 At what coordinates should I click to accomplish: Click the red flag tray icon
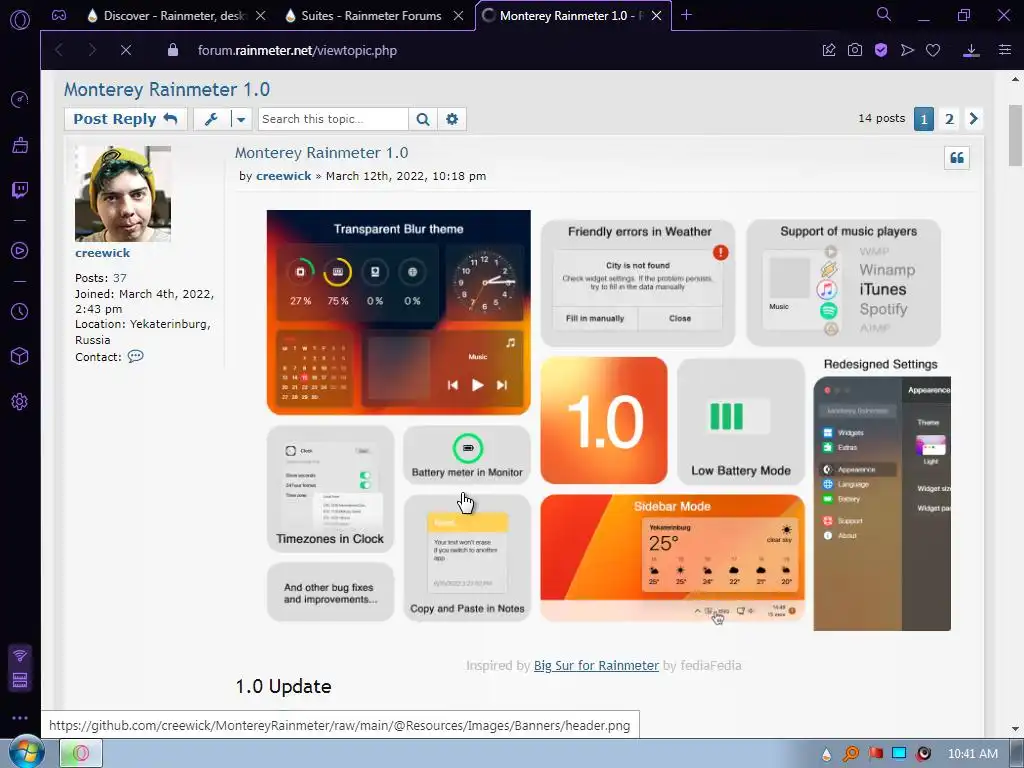click(x=875, y=754)
